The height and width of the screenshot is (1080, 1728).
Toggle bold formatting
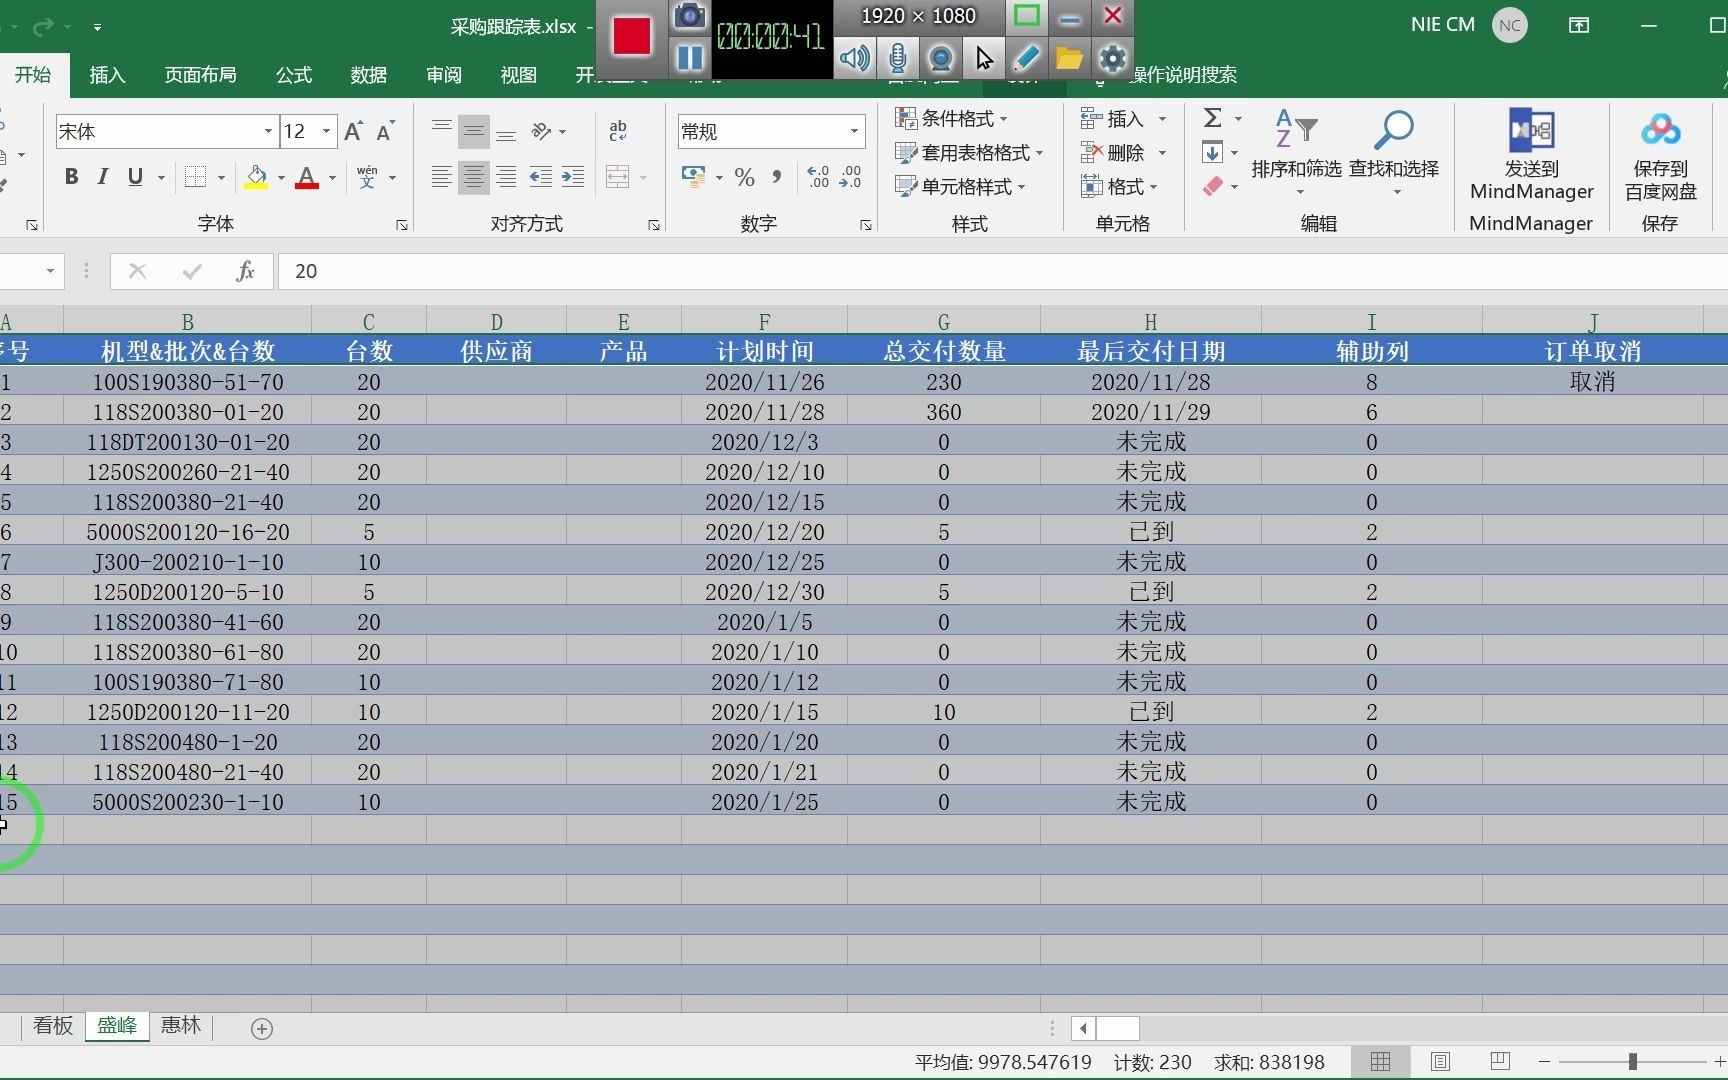[71, 177]
